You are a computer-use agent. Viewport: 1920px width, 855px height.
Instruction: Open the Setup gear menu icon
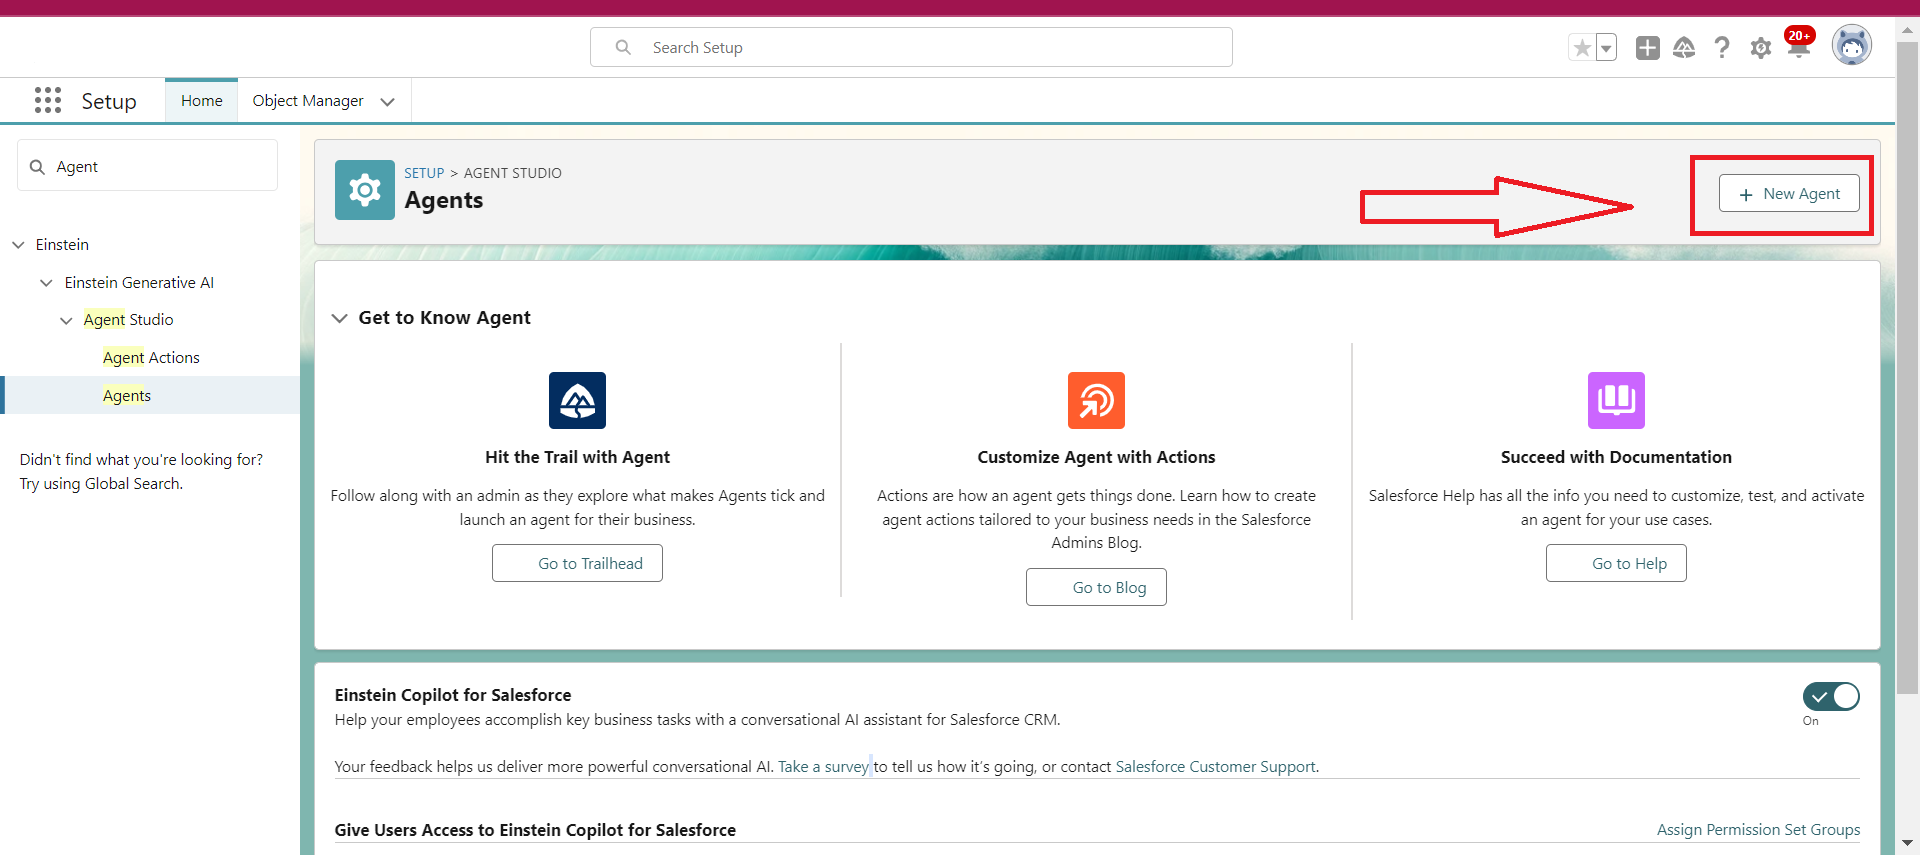[1761, 48]
